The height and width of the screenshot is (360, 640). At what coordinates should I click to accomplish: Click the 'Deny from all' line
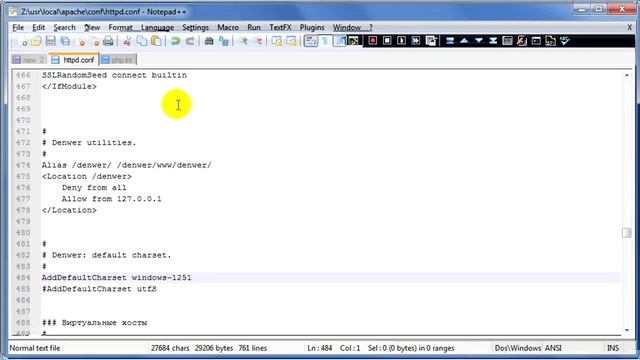94,188
